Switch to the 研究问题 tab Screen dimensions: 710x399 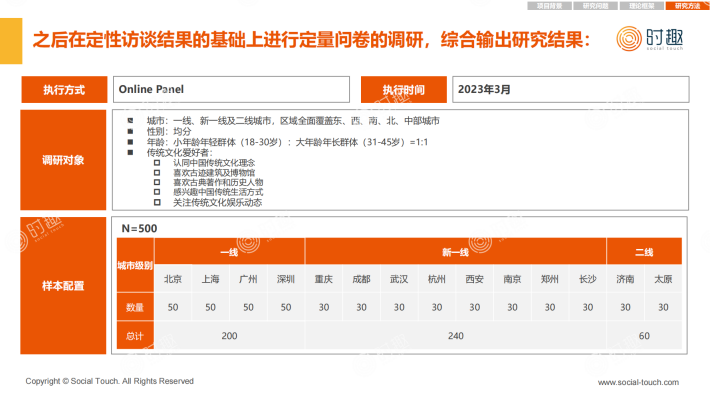click(x=595, y=6)
